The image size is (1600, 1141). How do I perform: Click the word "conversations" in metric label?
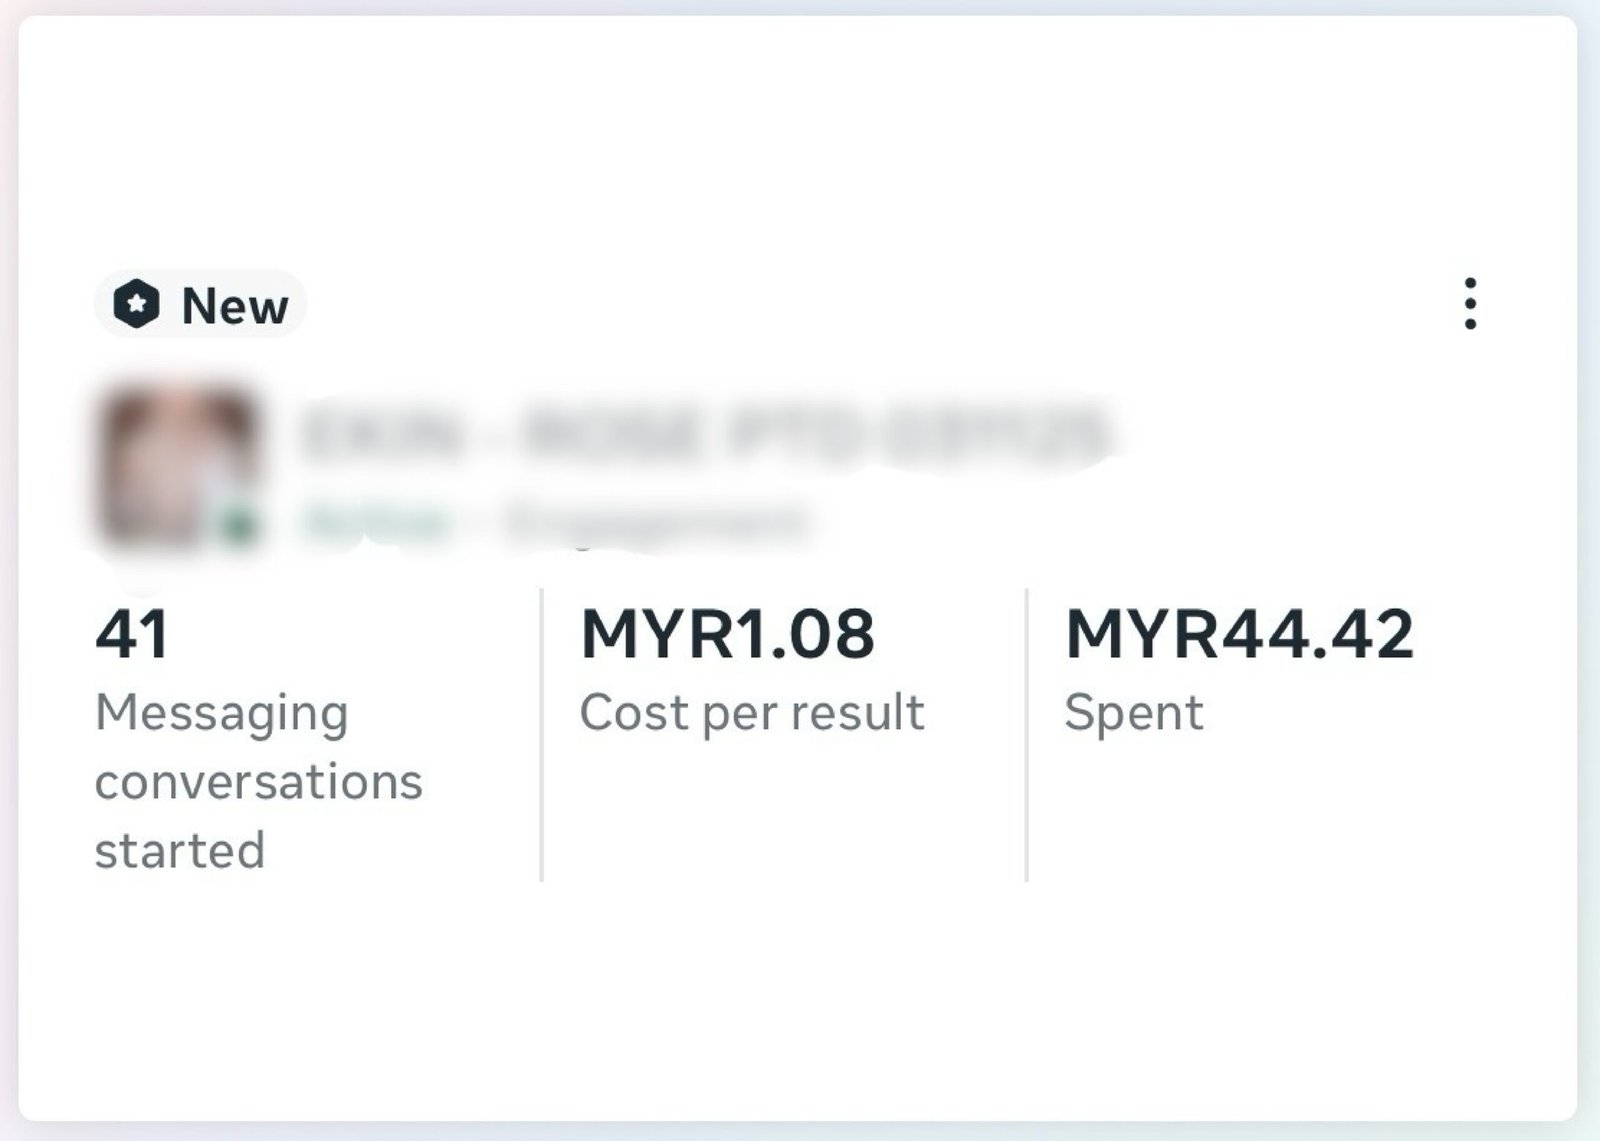click(x=258, y=782)
